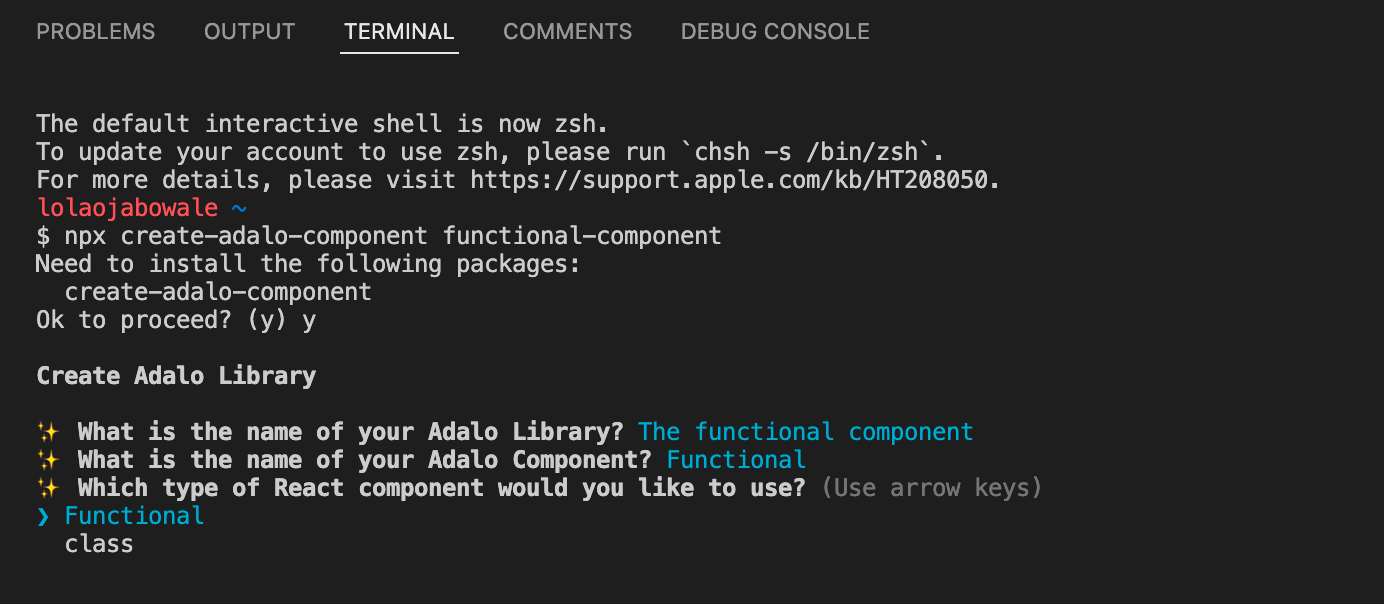1384x604 pixels.
Task: Show the DEBUG CONSOLE tab
Action: pyautogui.click(x=775, y=32)
